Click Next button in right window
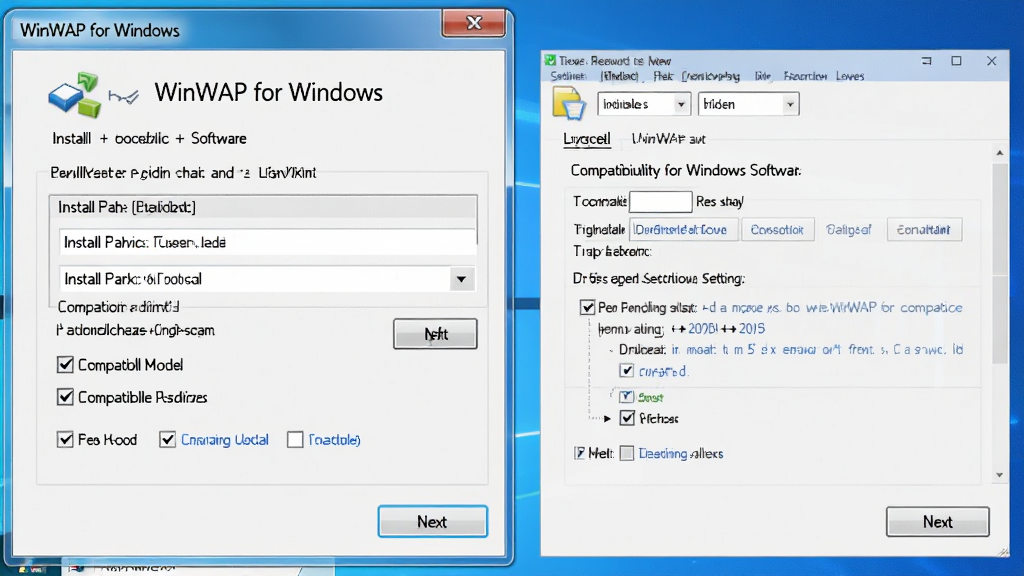The image size is (1024, 576). pyautogui.click(x=937, y=521)
